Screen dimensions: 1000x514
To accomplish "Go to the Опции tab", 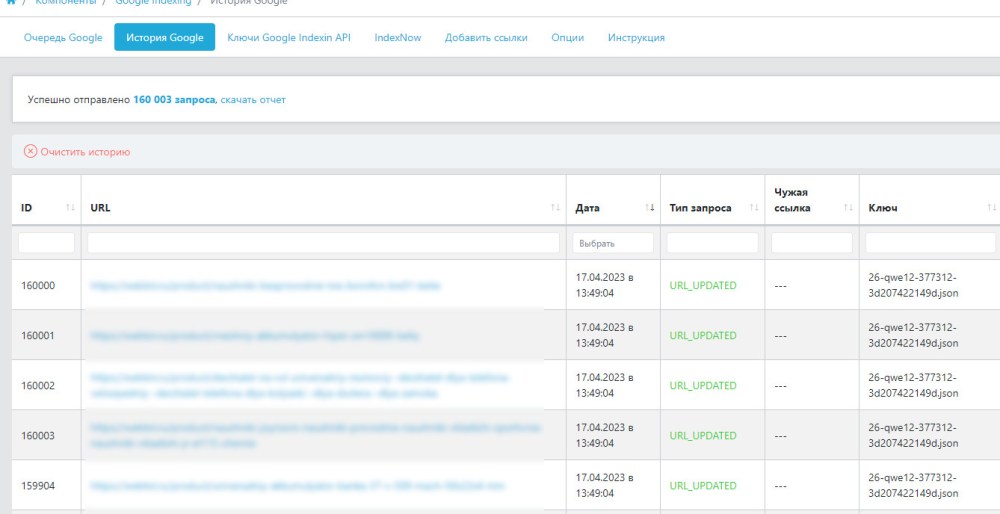I will pos(568,38).
